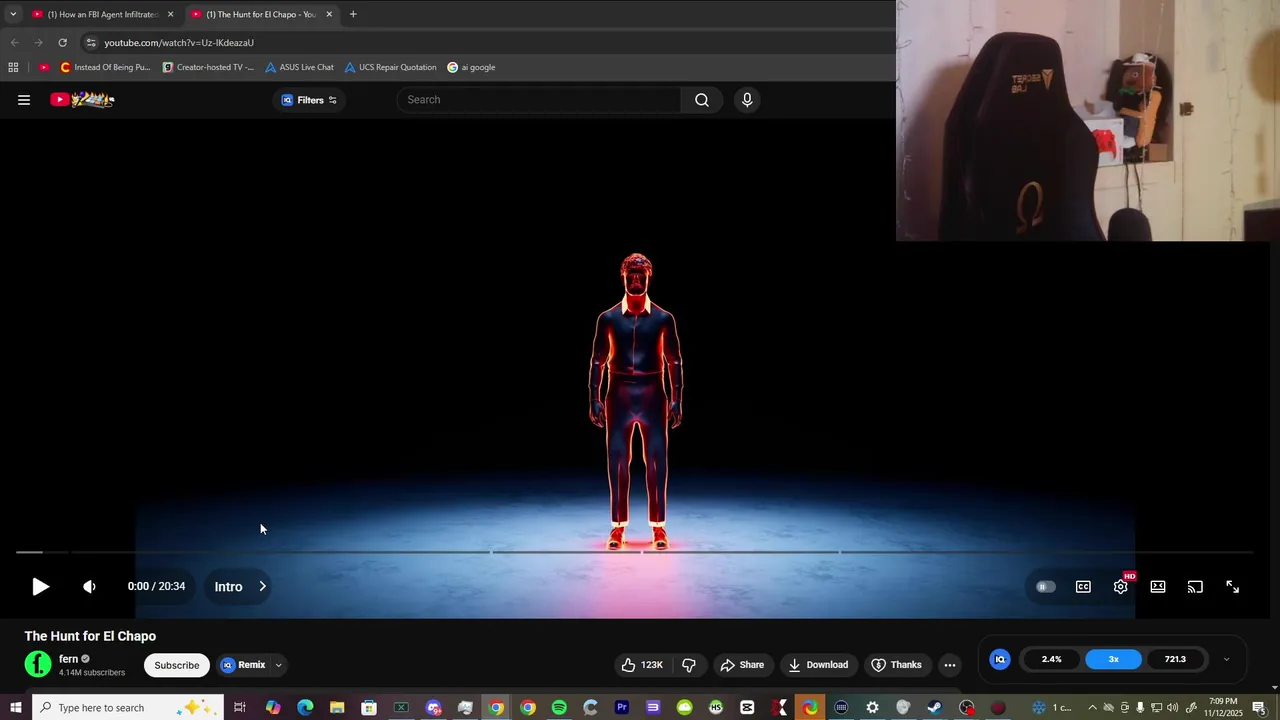View site information icon in address bar

(91, 43)
